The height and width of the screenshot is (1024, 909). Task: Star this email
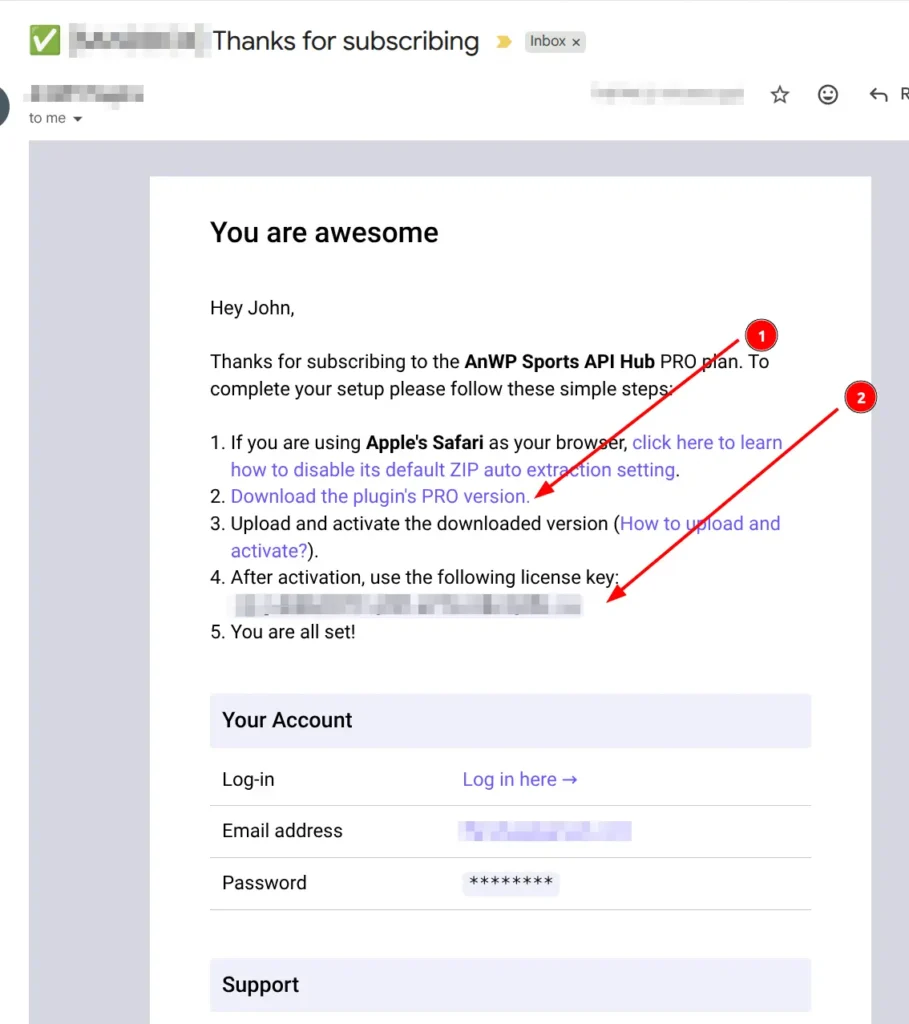point(780,95)
